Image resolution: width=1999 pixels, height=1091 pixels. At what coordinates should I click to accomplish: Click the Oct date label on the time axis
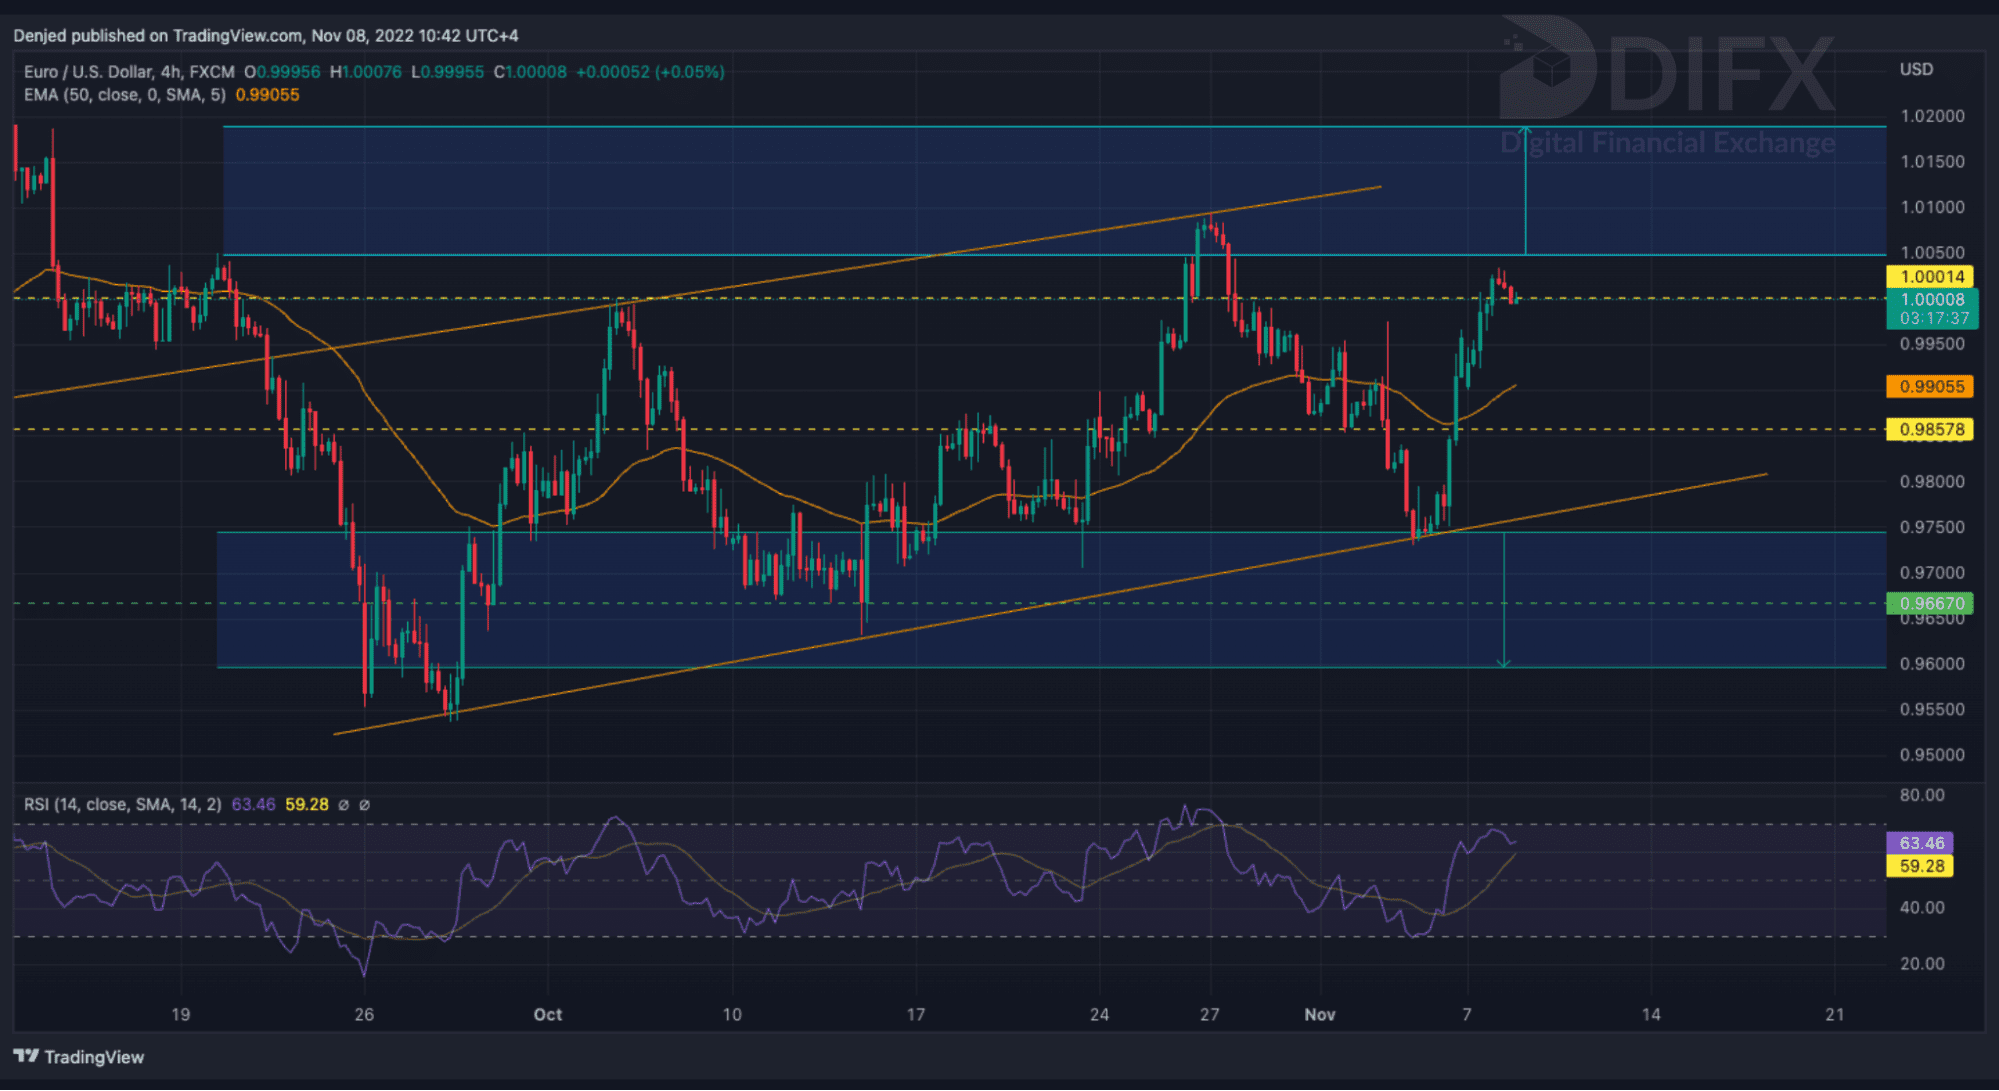[548, 1015]
